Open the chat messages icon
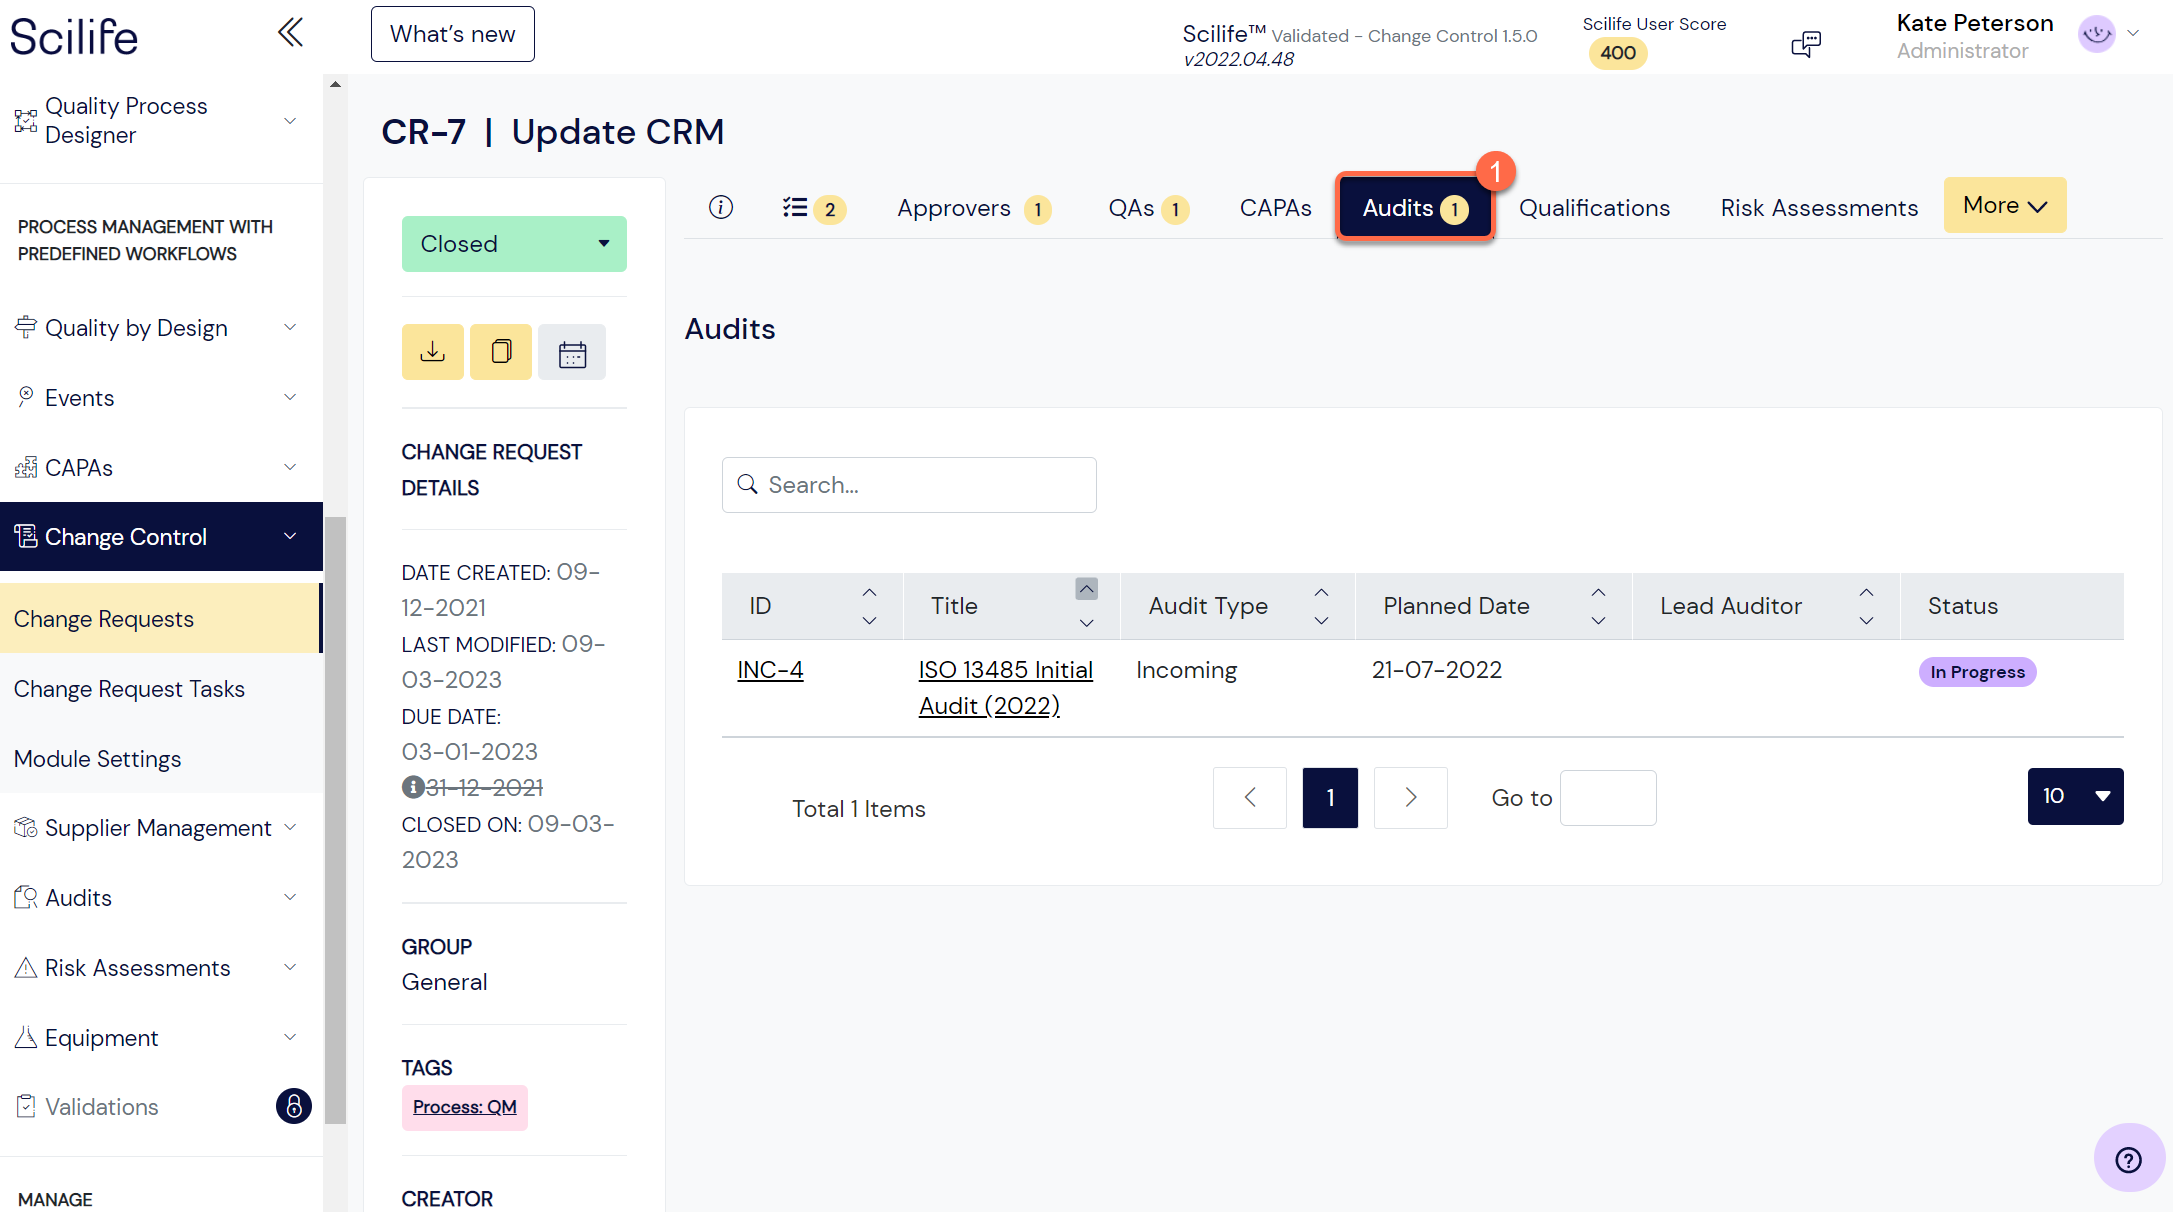 (1806, 43)
